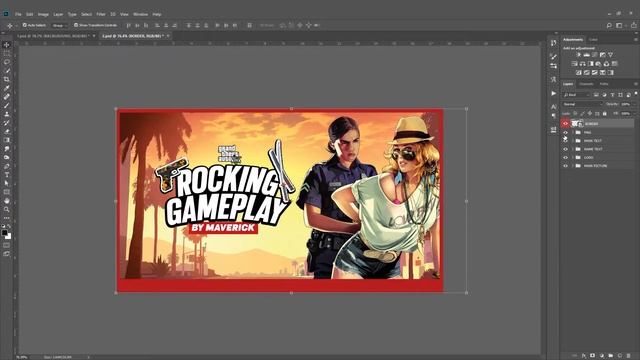
Task: Hide the MAIN TEXT group
Action: coord(565,140)
